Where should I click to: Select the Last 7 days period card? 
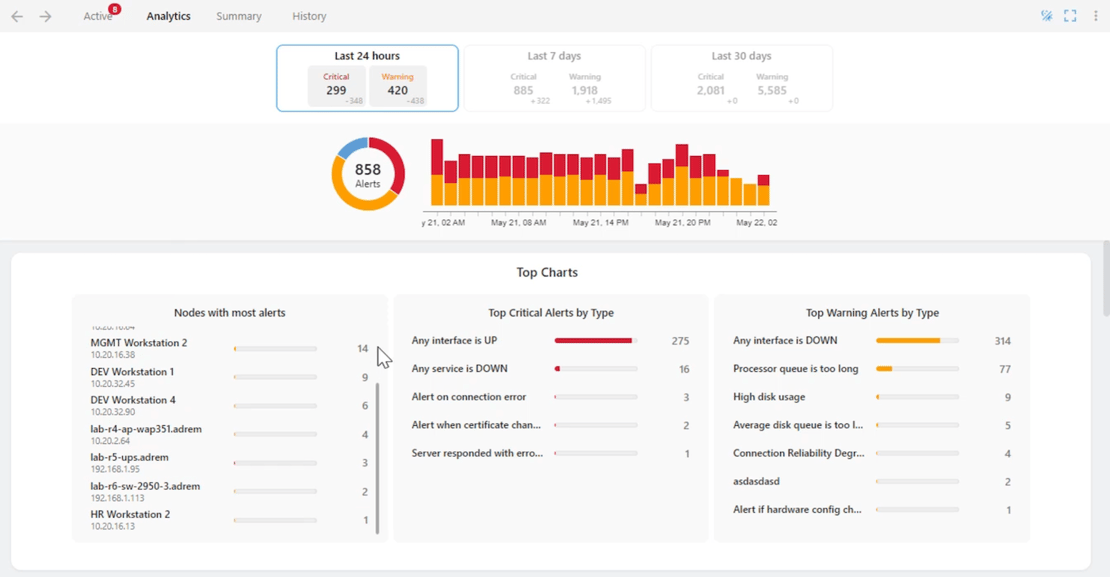tap(554, 78)
